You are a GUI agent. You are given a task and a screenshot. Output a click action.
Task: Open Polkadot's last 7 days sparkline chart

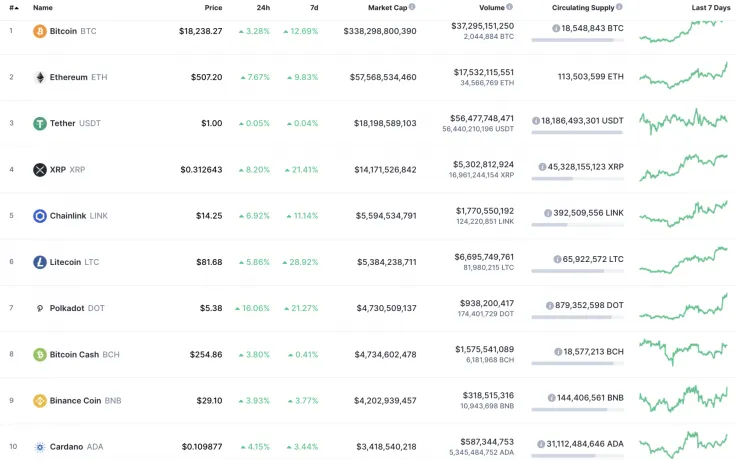683,307
